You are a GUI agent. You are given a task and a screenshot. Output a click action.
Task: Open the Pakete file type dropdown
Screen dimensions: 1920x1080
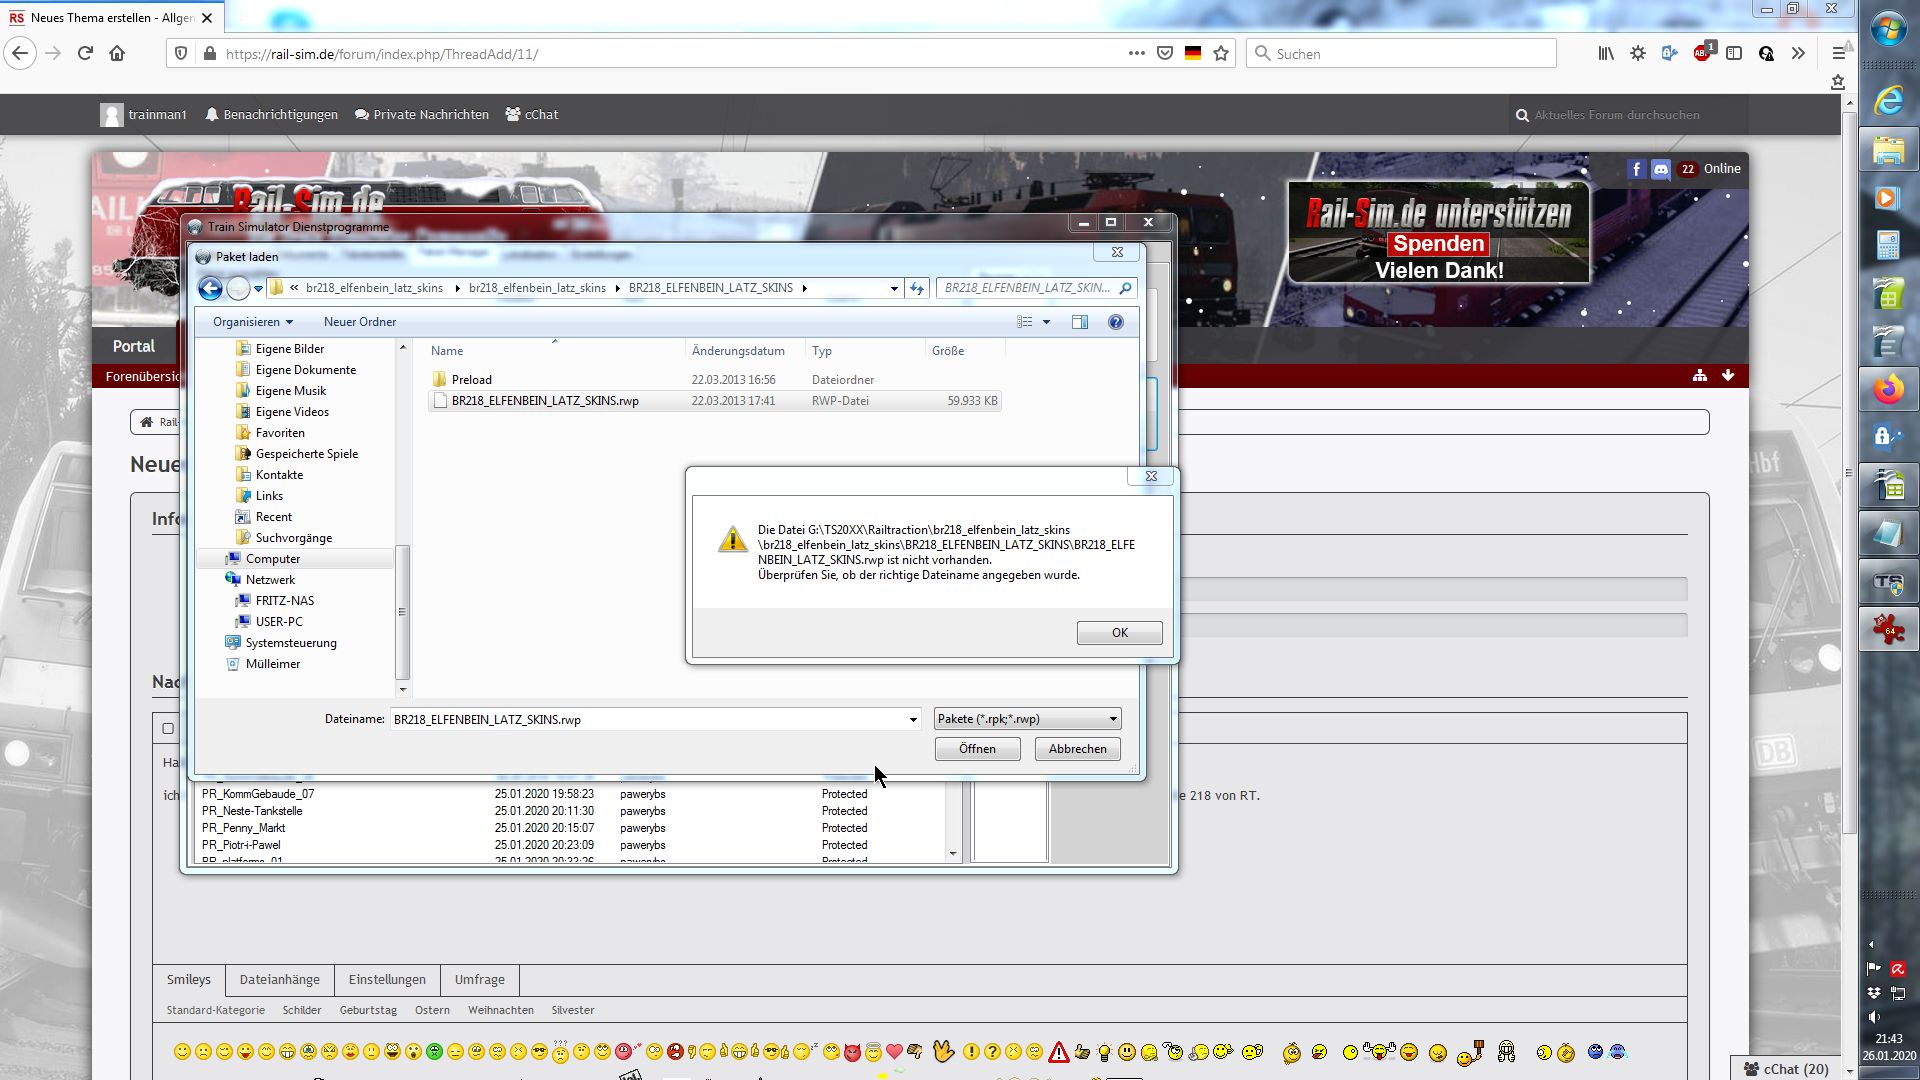point(1027,719)
